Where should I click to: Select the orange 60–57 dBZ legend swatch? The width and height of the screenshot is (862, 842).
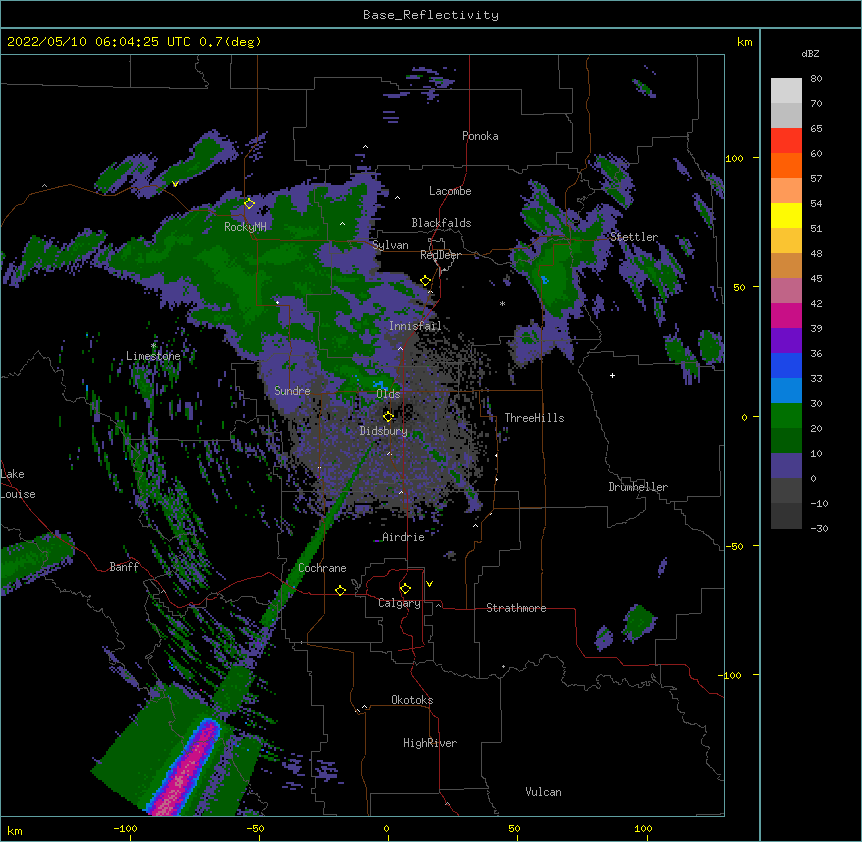point(786,166)
